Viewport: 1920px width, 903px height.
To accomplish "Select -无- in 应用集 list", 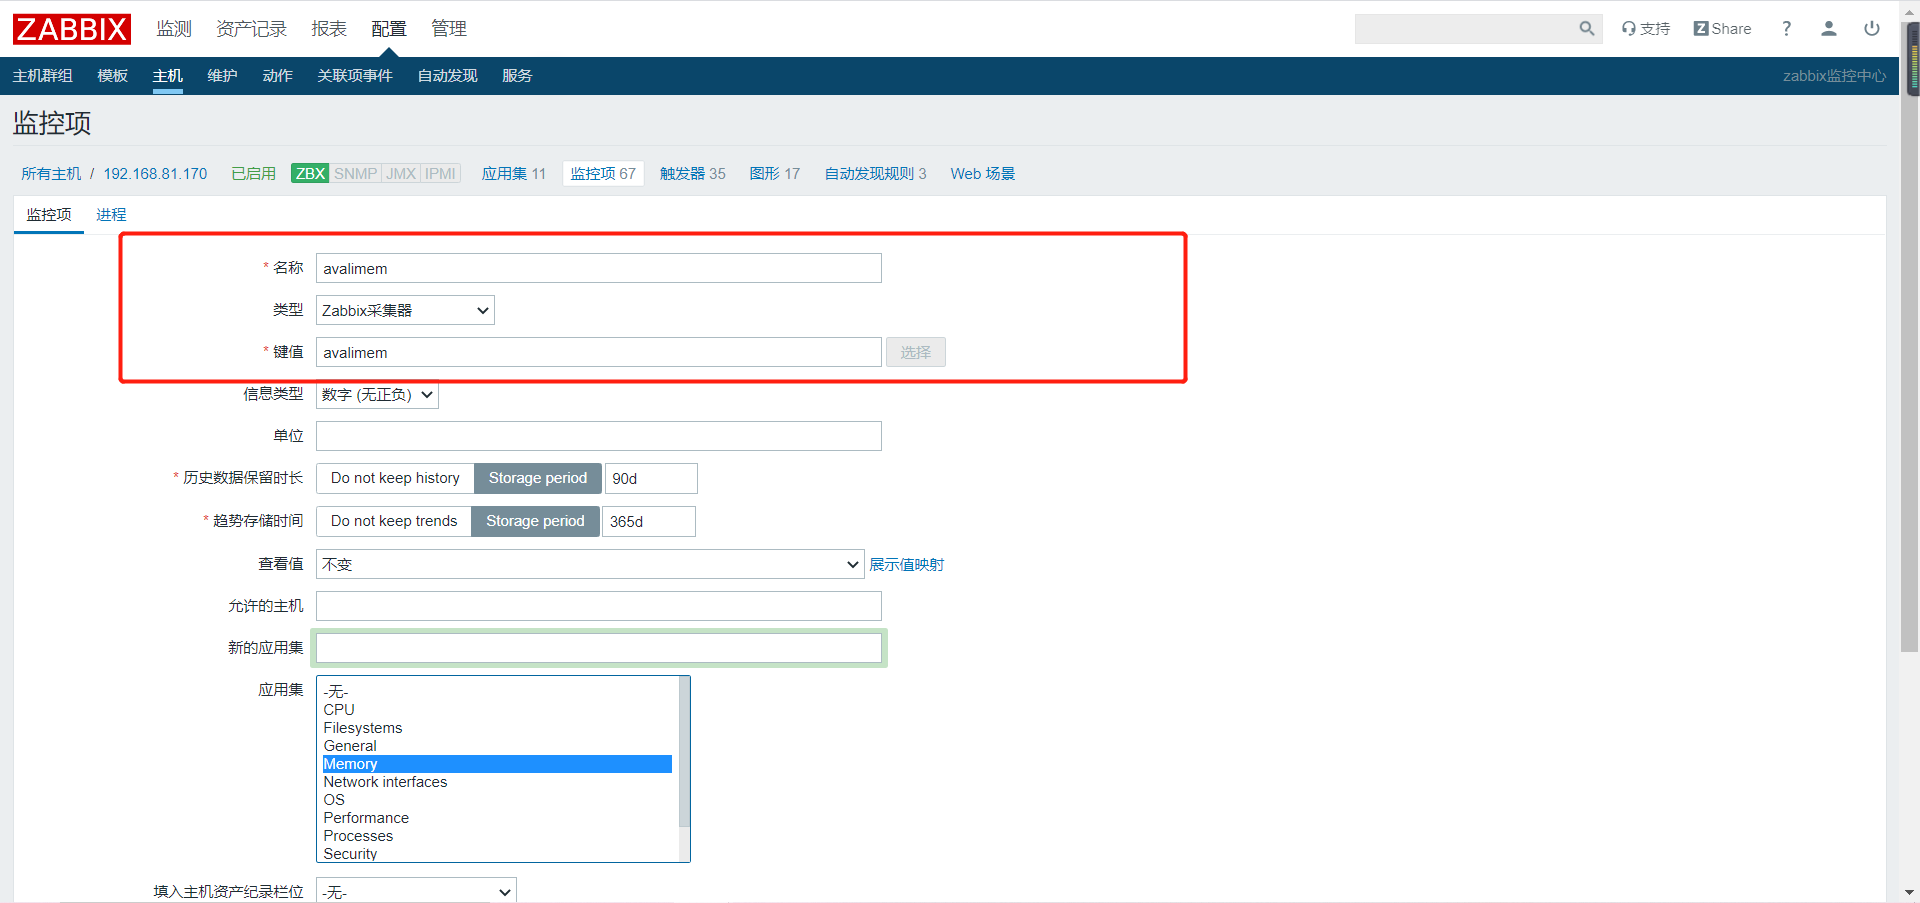I will point(497,692).
